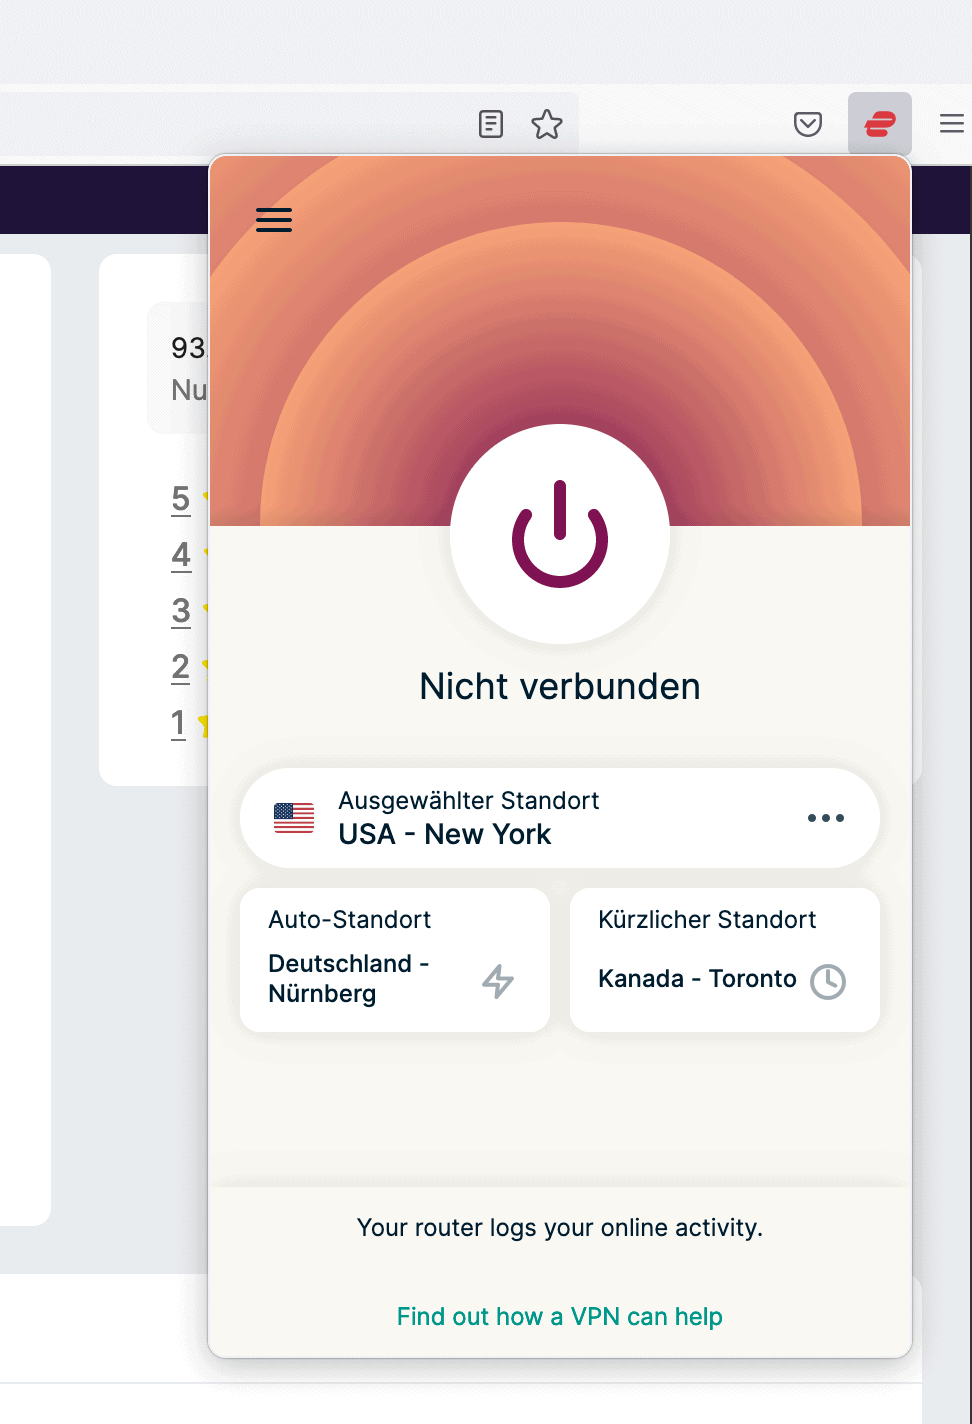Click the 'Nicht verbunden' status text
This screenshot has width=972, height=1424.
(x=560, y=686)
